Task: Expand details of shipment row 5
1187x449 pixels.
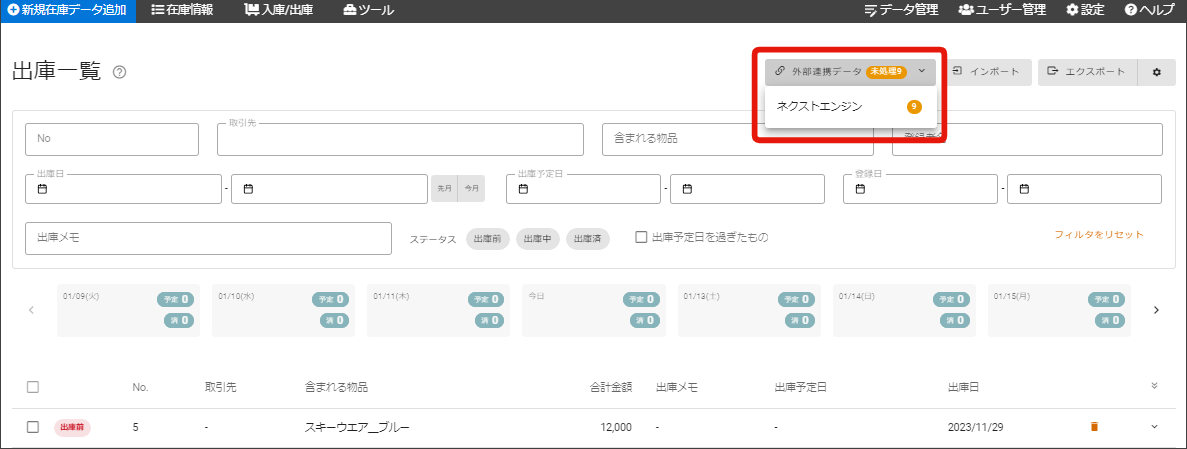Action: (1155, 427)
